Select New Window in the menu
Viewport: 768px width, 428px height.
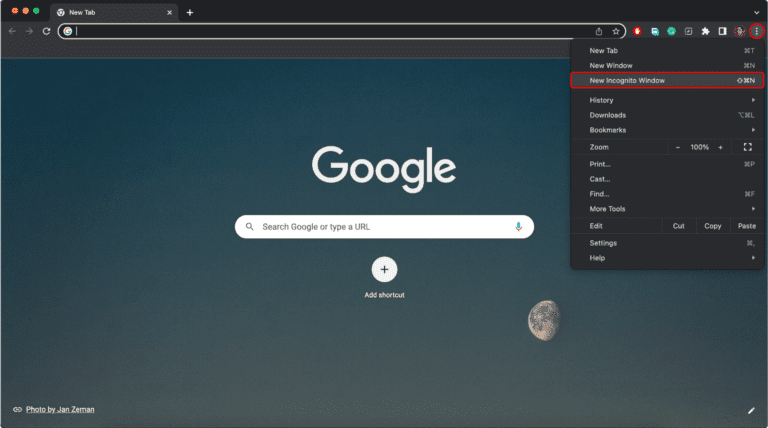[x=668, y=66]
